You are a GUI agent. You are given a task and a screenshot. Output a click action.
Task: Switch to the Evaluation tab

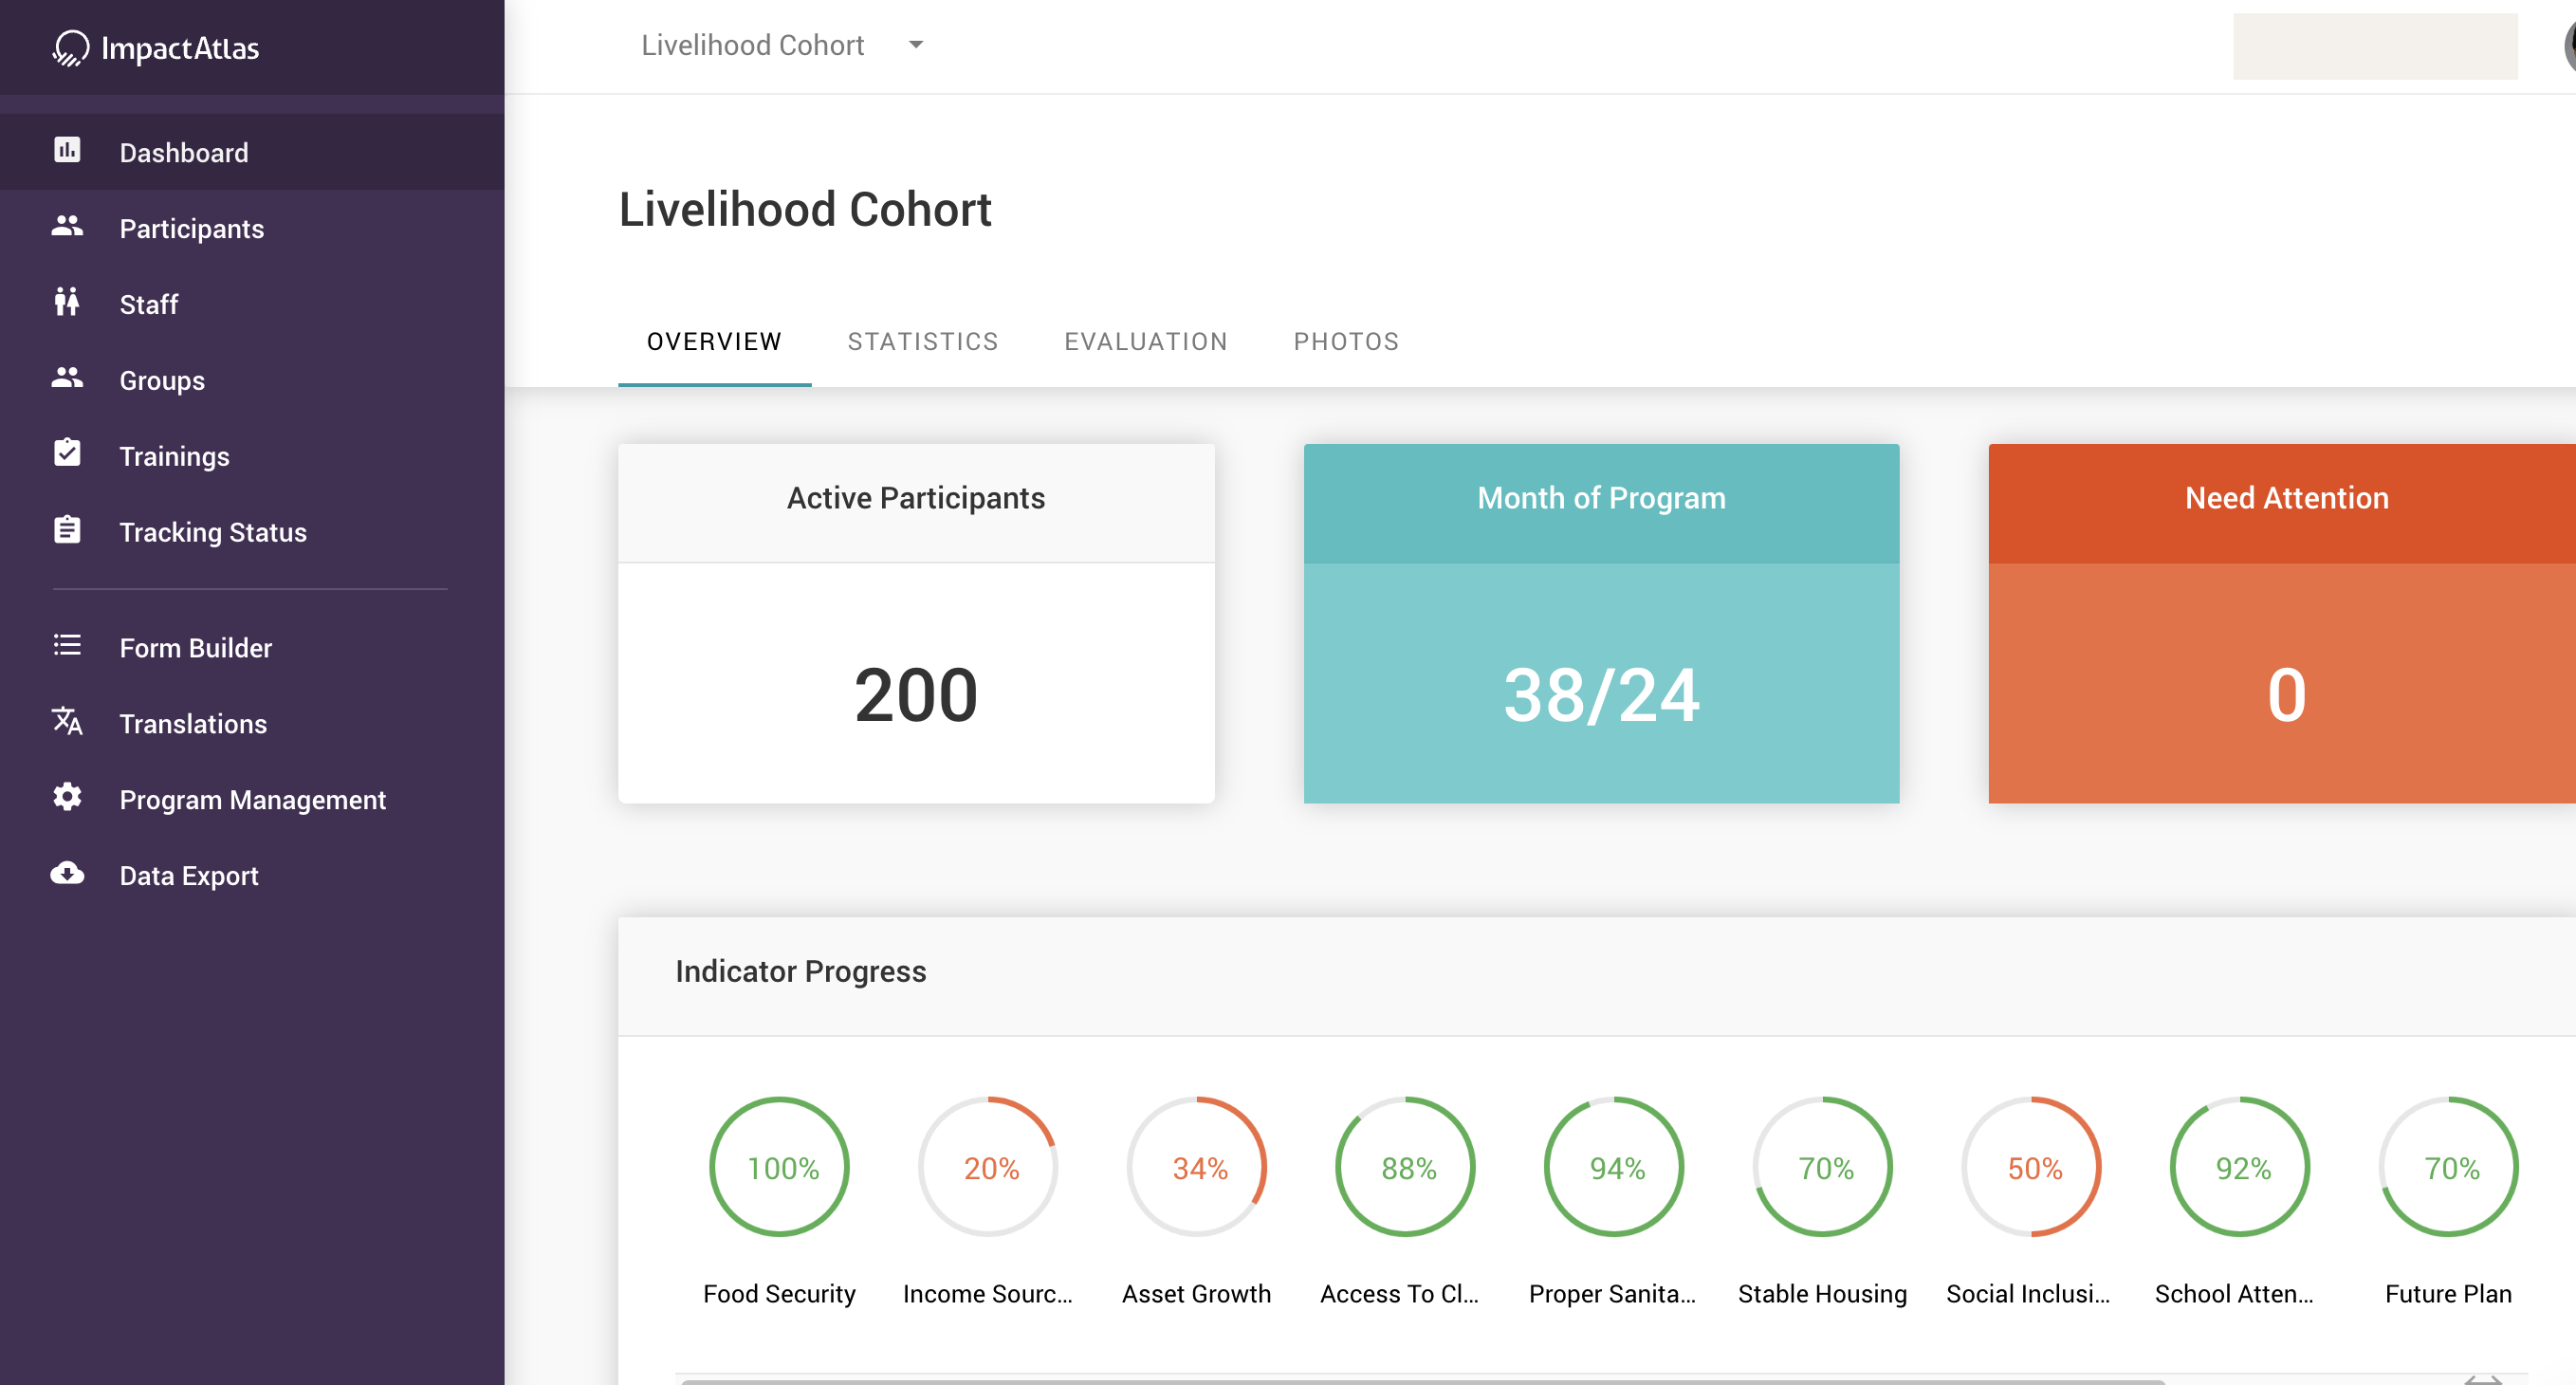click(x=1145, y=341)
